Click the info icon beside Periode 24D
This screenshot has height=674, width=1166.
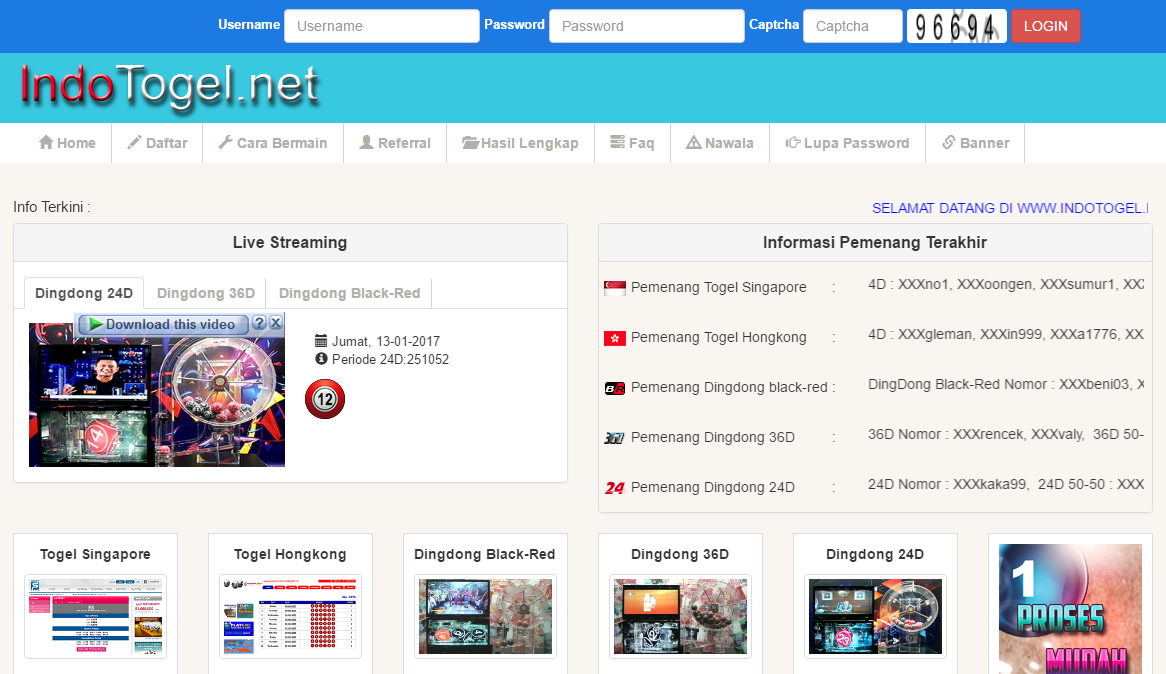coord(321,359)
